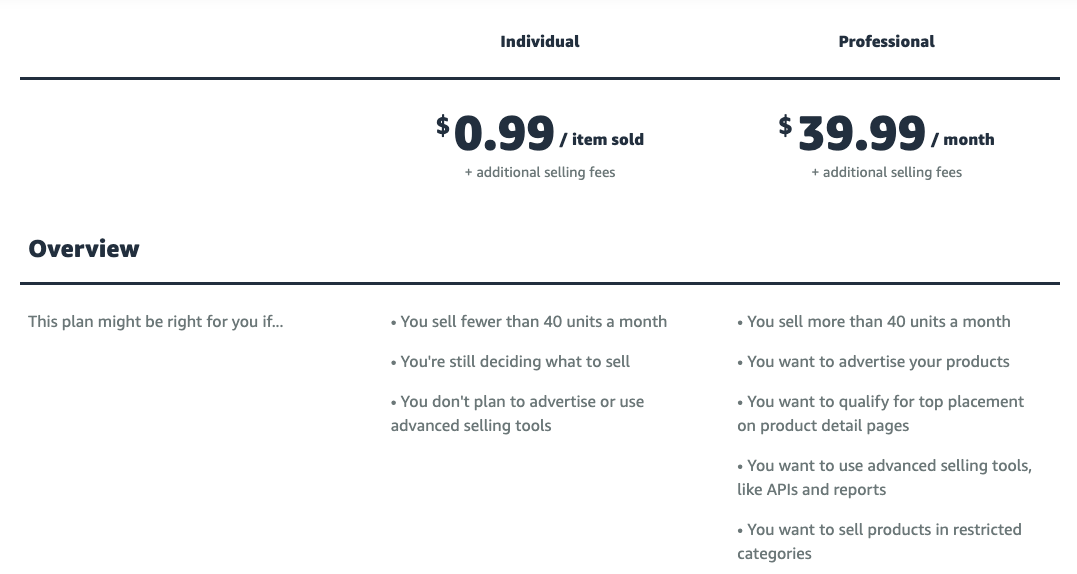Select the Individual plan column header
The height and width of the screenshot is (574, 1077).
pos(539,42)
